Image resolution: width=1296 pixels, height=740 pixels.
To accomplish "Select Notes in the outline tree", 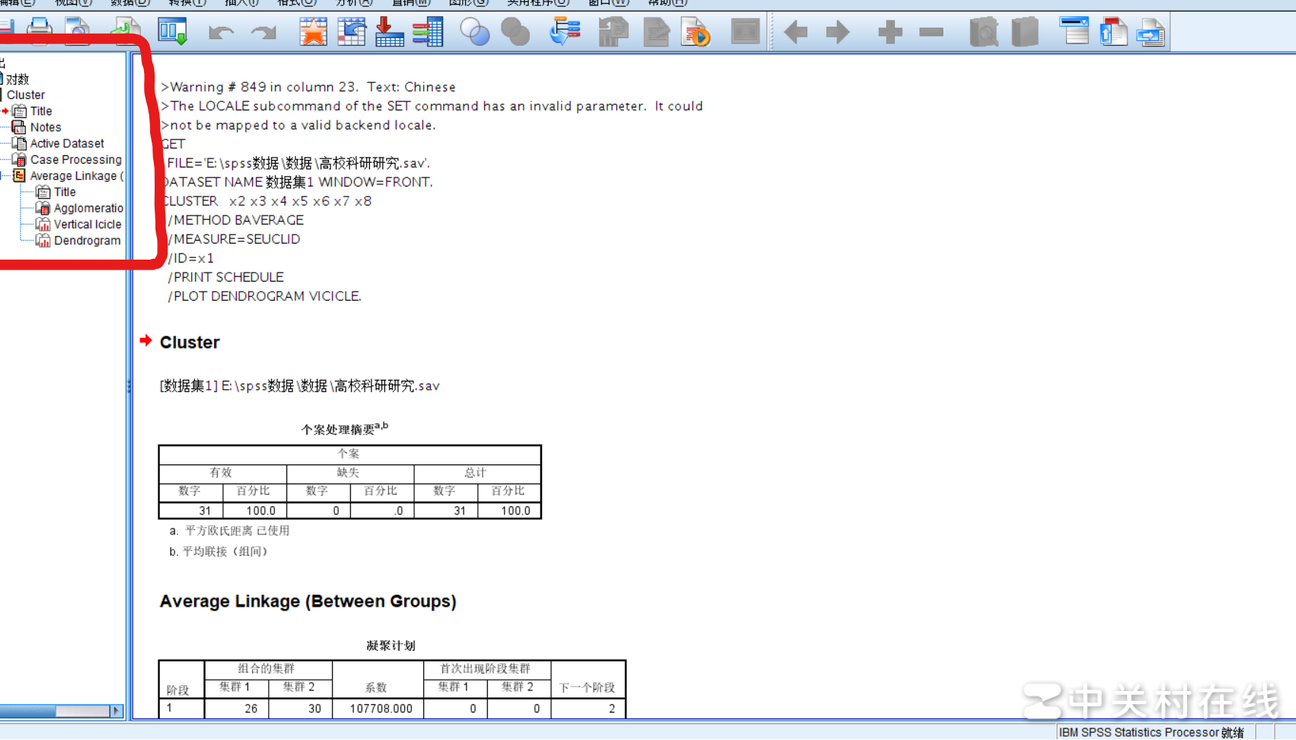I will point(45,127).
